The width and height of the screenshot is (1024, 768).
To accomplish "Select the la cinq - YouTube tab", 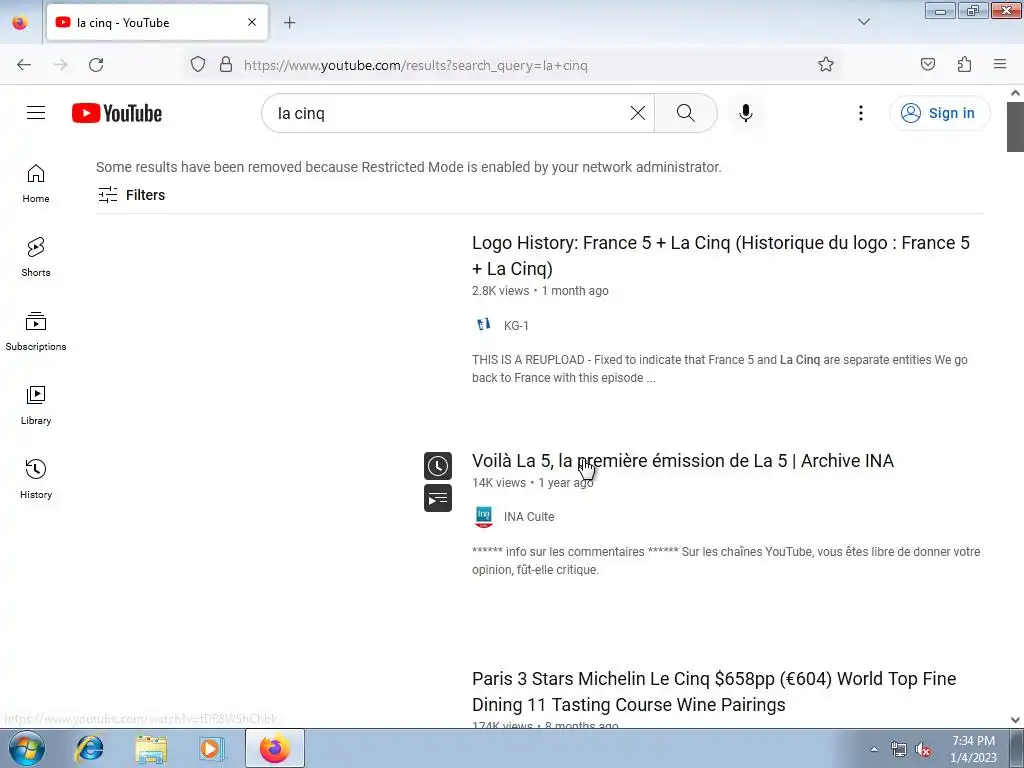I will 157,22.
